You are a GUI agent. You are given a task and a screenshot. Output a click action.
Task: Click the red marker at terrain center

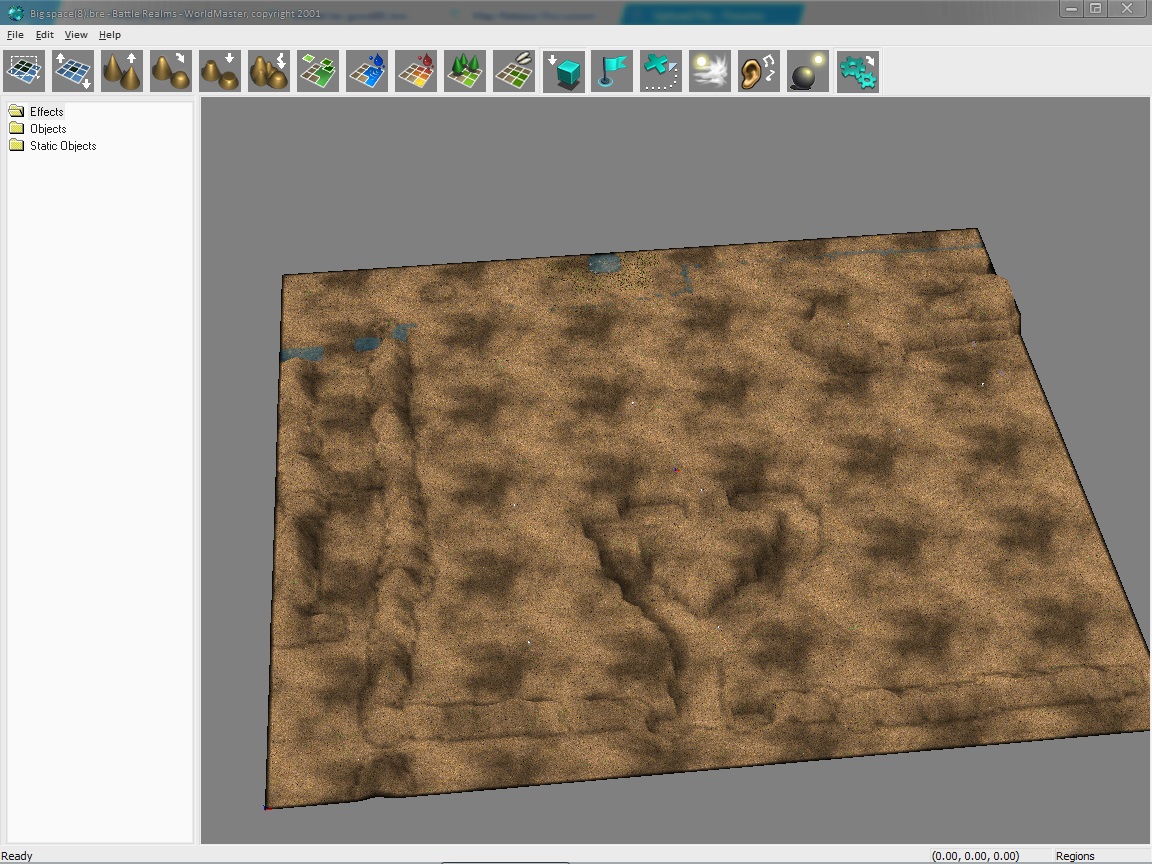point(676,469)
